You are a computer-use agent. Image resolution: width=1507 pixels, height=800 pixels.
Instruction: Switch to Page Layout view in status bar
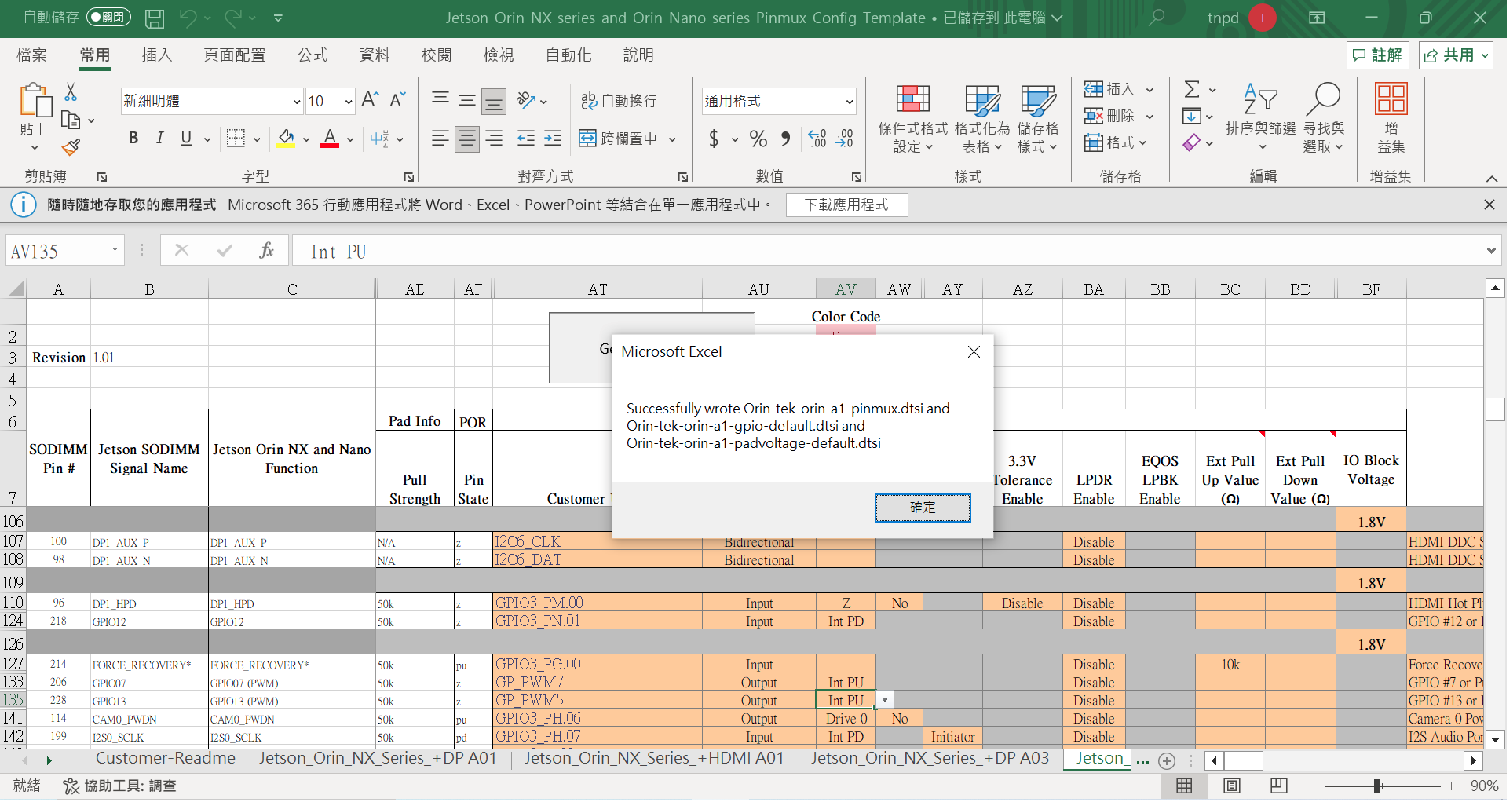(1232, 785)
